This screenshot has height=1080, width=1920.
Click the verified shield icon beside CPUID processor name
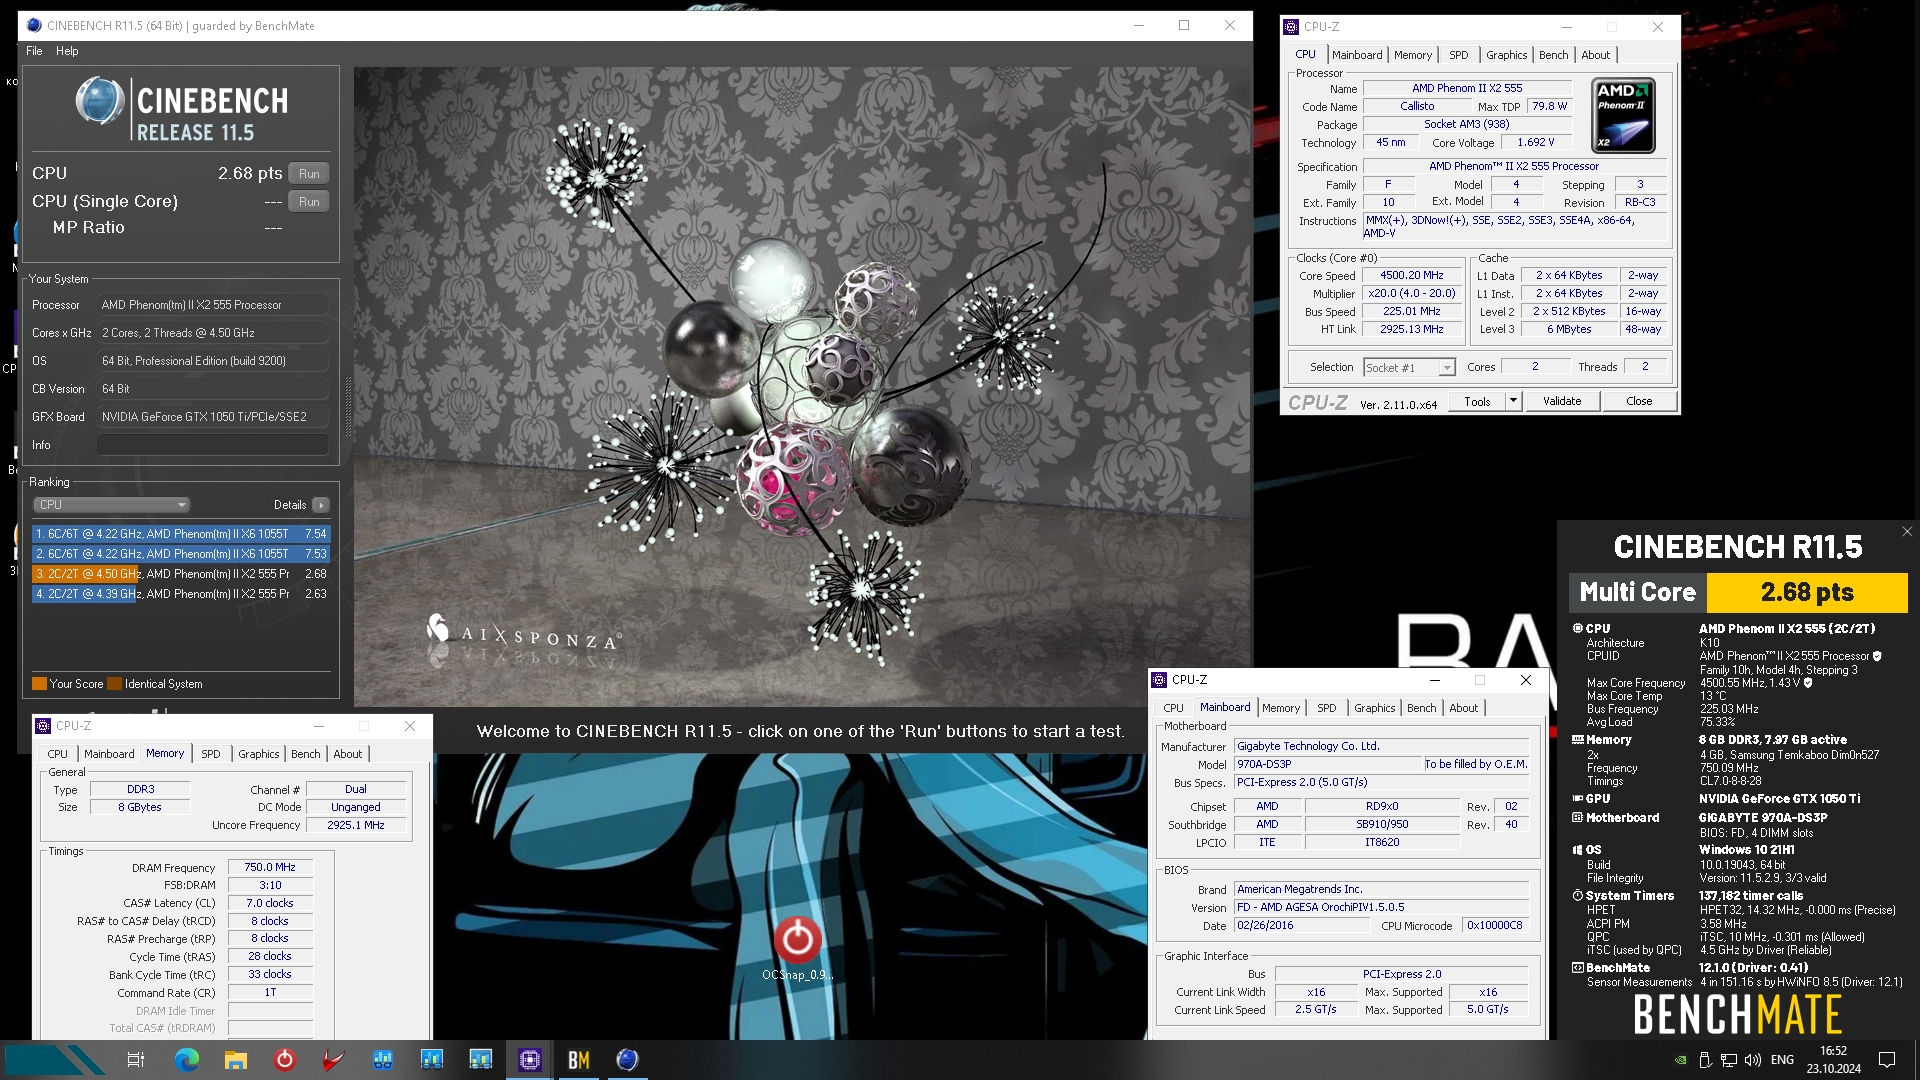pos(1877,657)
